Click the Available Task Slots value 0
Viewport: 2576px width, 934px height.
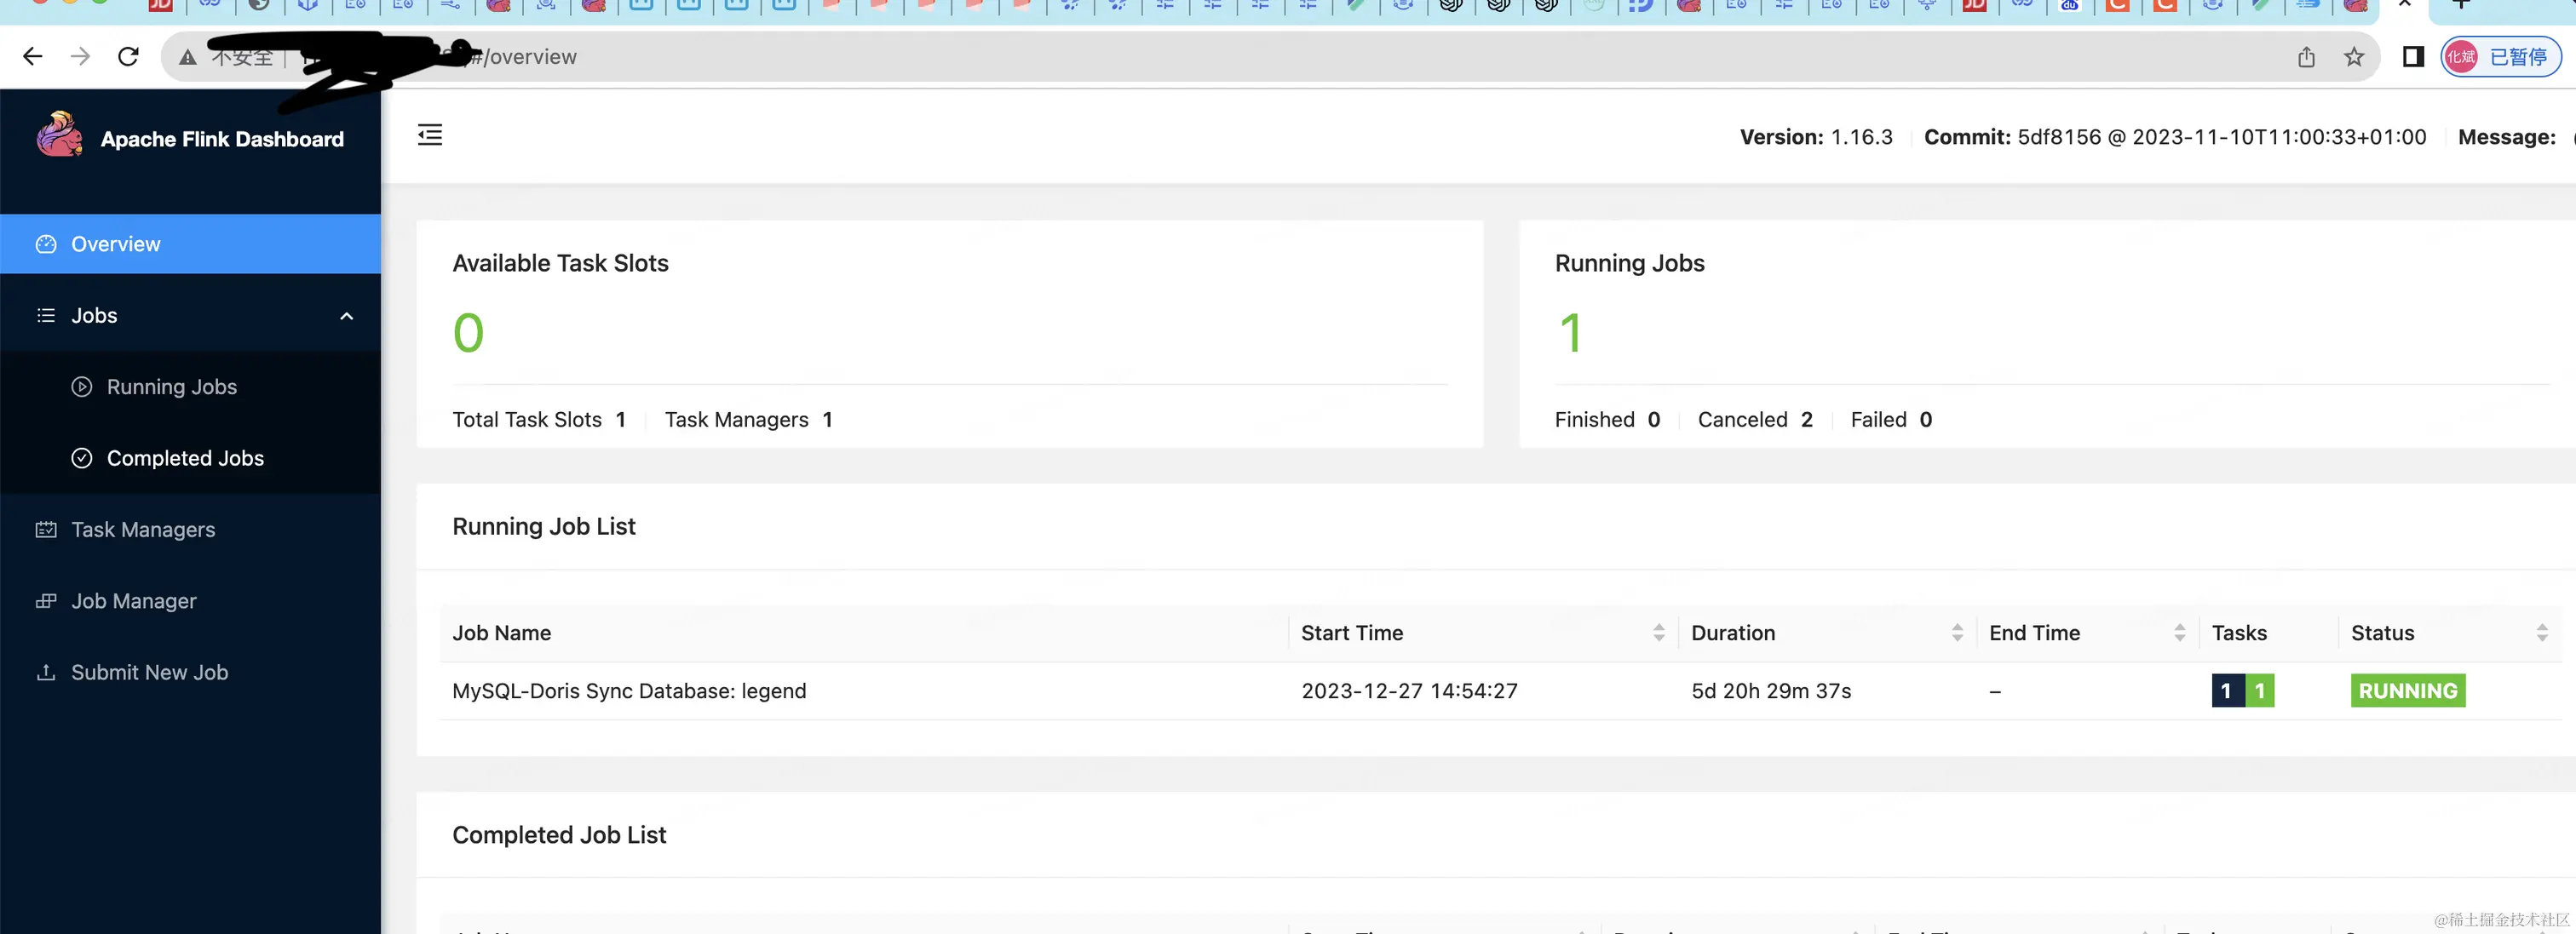(468, 333)
